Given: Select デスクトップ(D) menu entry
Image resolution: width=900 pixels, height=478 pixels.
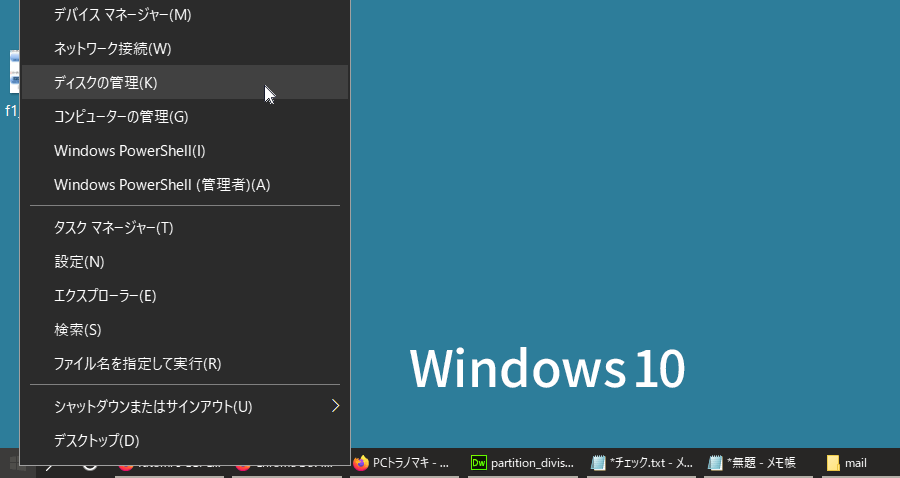Looking at the screenshot, I should tap(185, 441).
